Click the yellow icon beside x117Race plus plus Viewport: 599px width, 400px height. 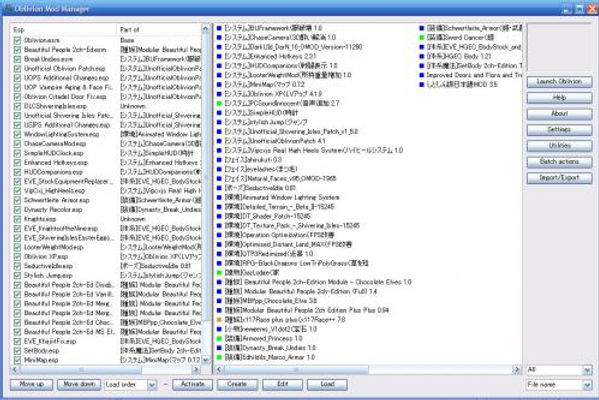[x=219, y=320]
